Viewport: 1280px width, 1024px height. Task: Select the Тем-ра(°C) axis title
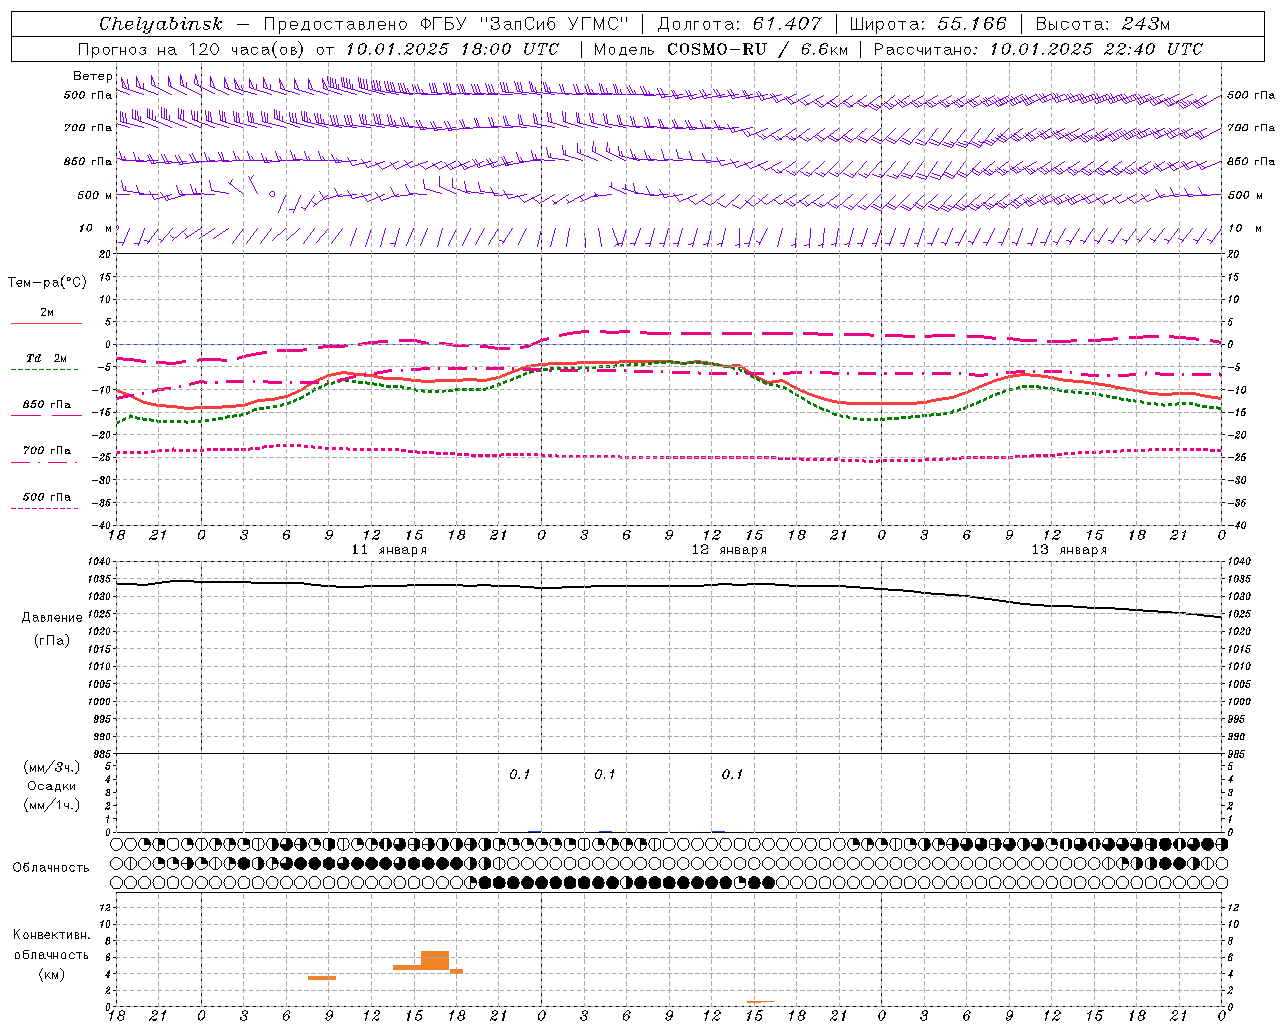click(47, 283)
